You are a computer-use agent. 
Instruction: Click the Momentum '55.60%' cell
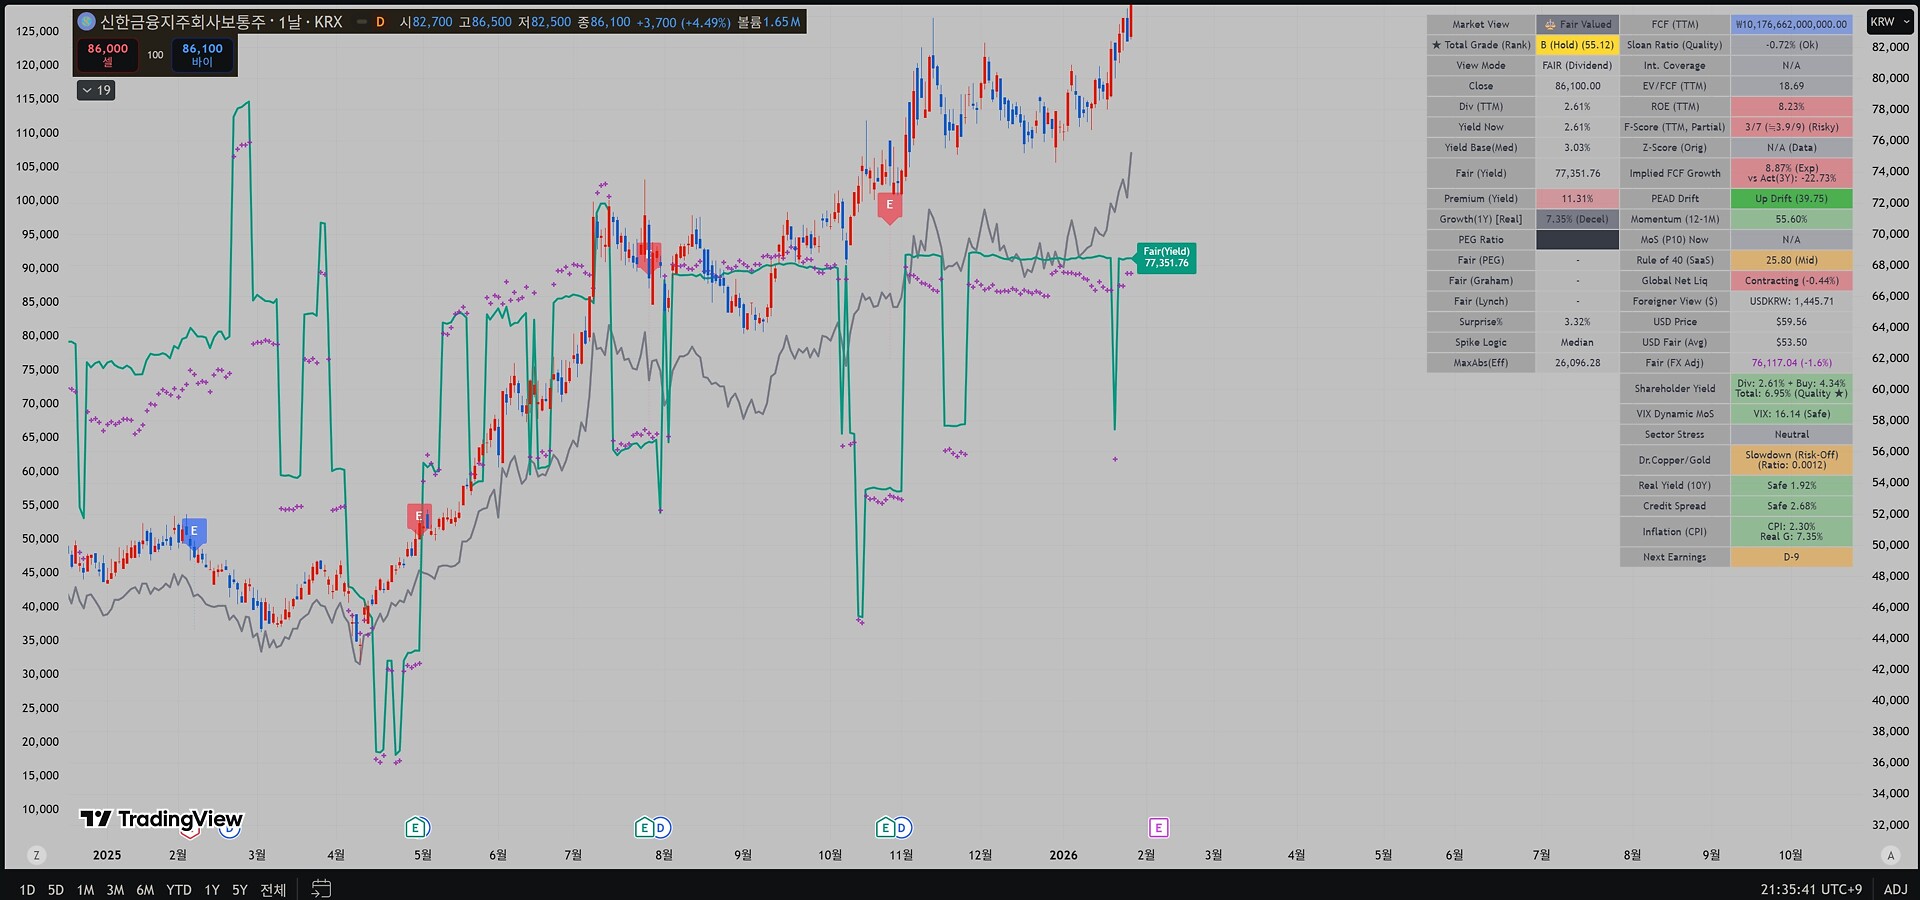click(x=1791, y=219)
